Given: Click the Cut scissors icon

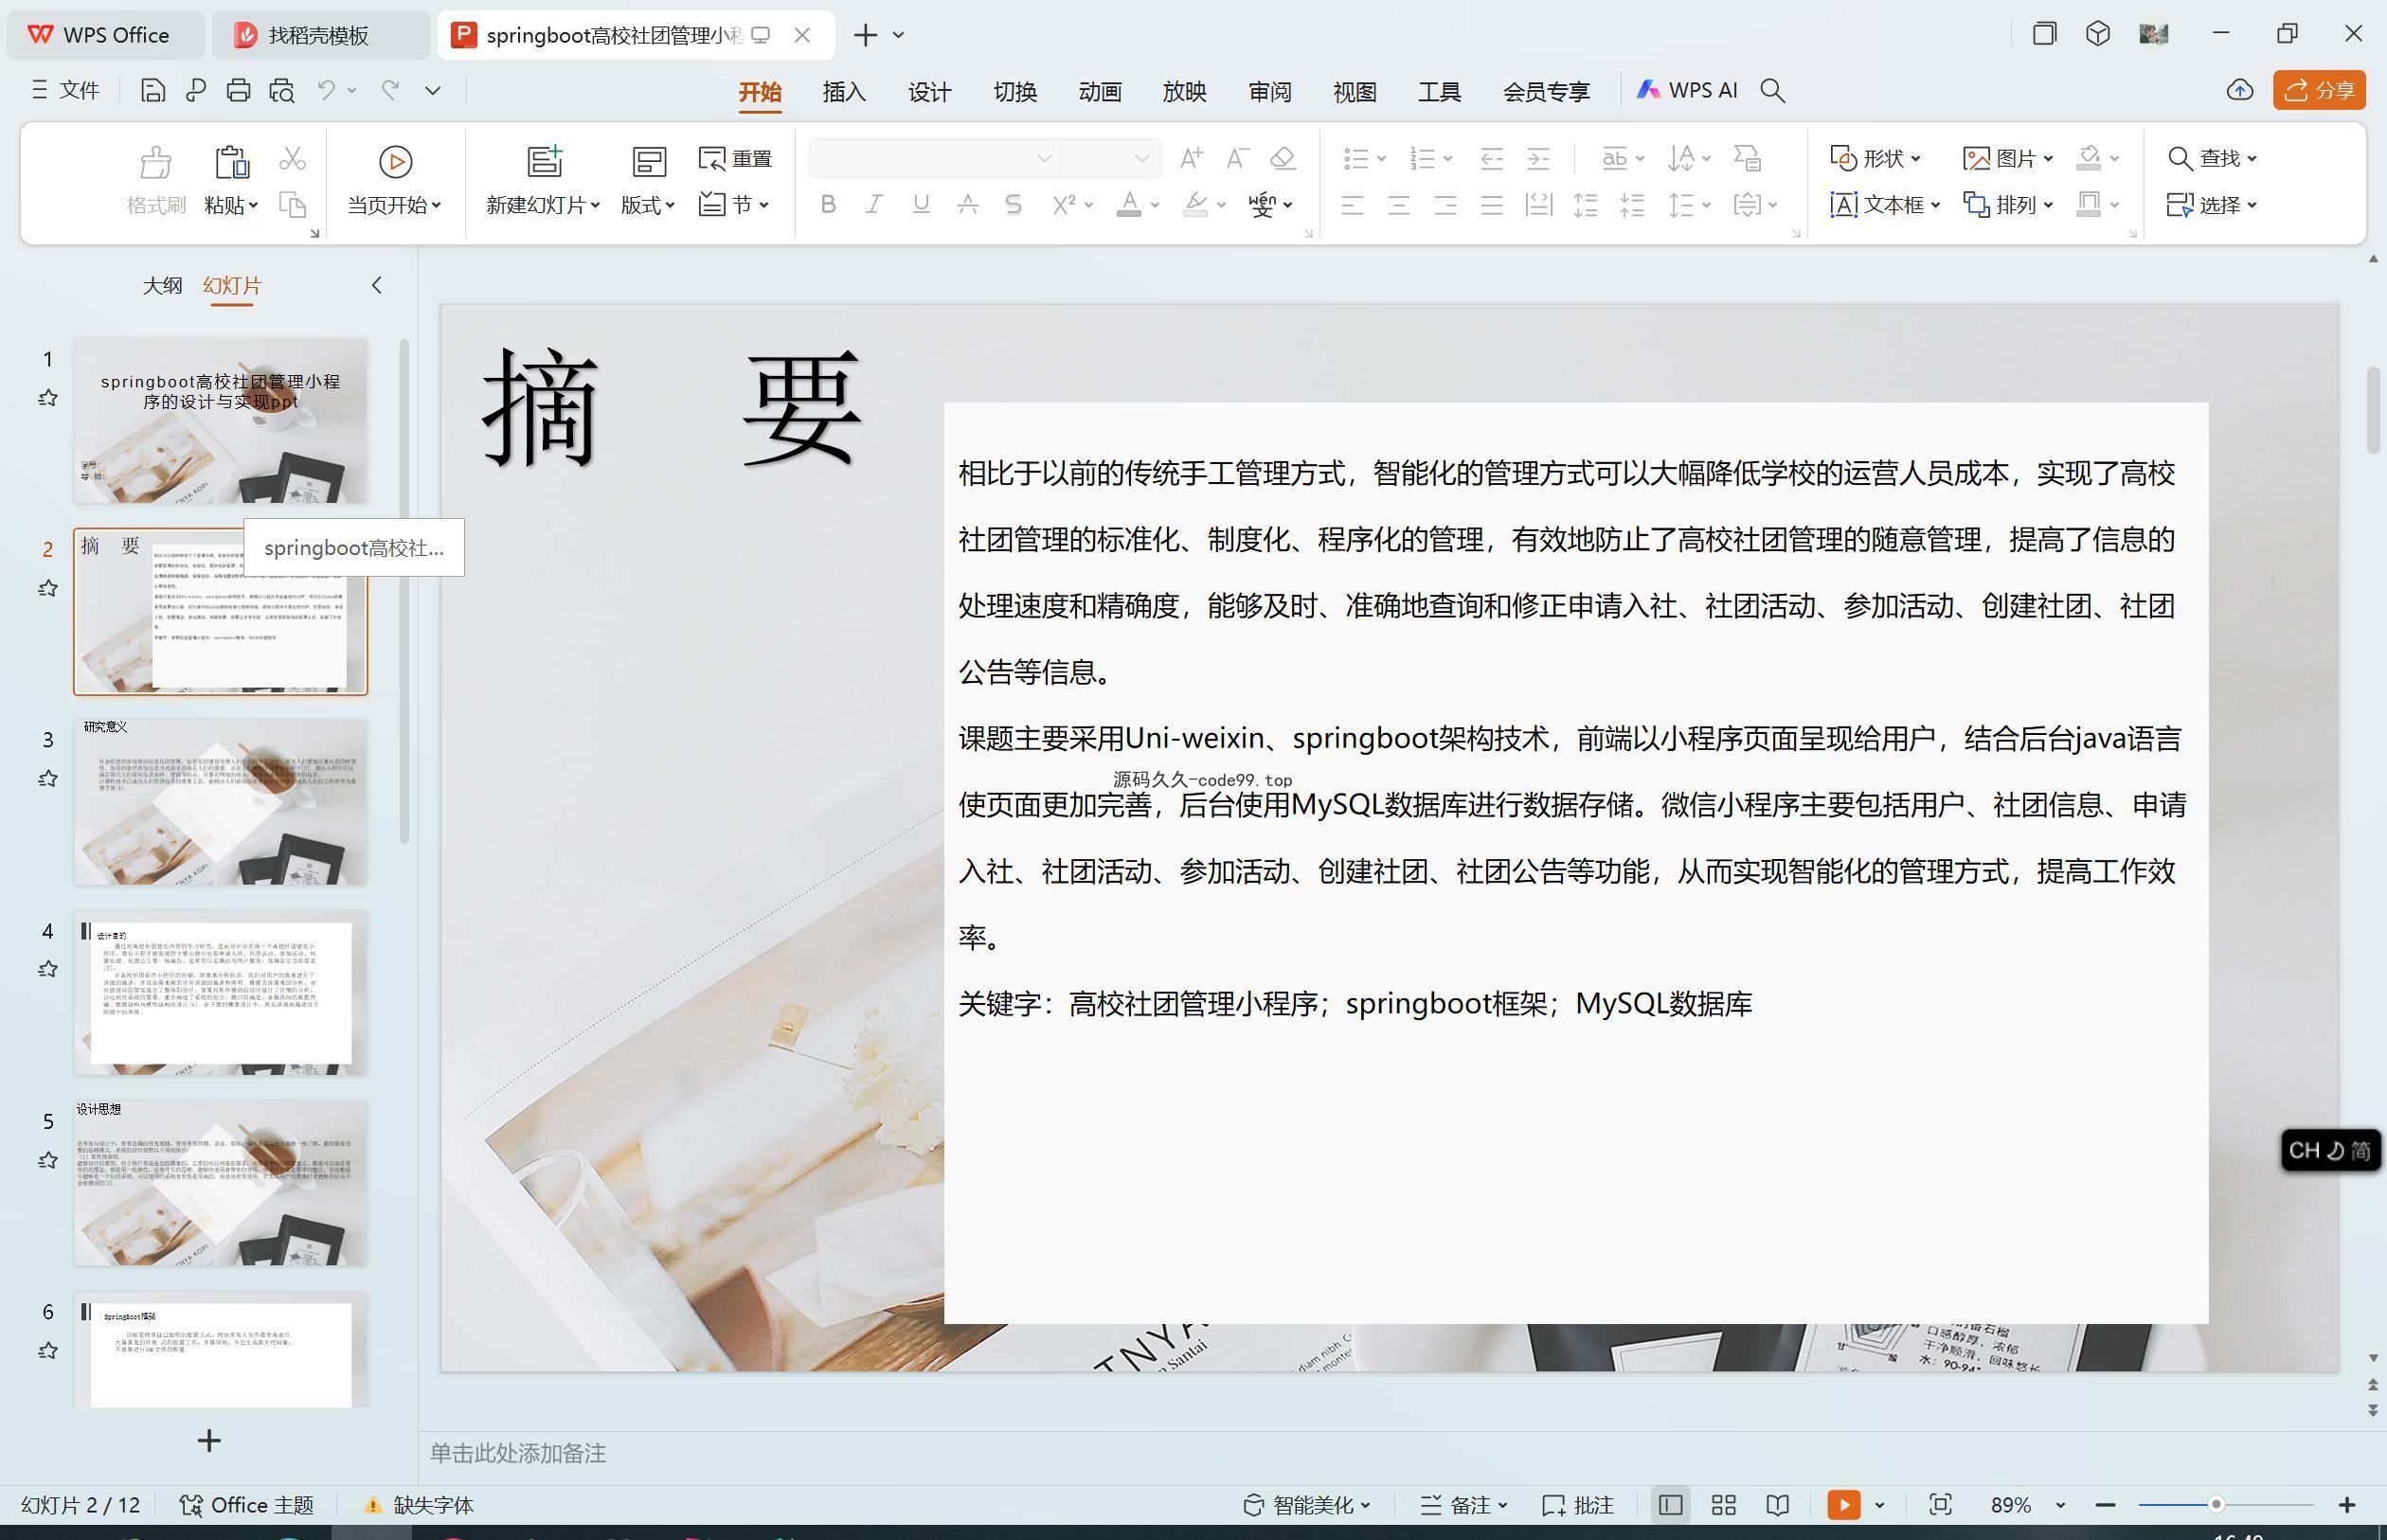Looking at the screenshot, I should pos(292,159).
